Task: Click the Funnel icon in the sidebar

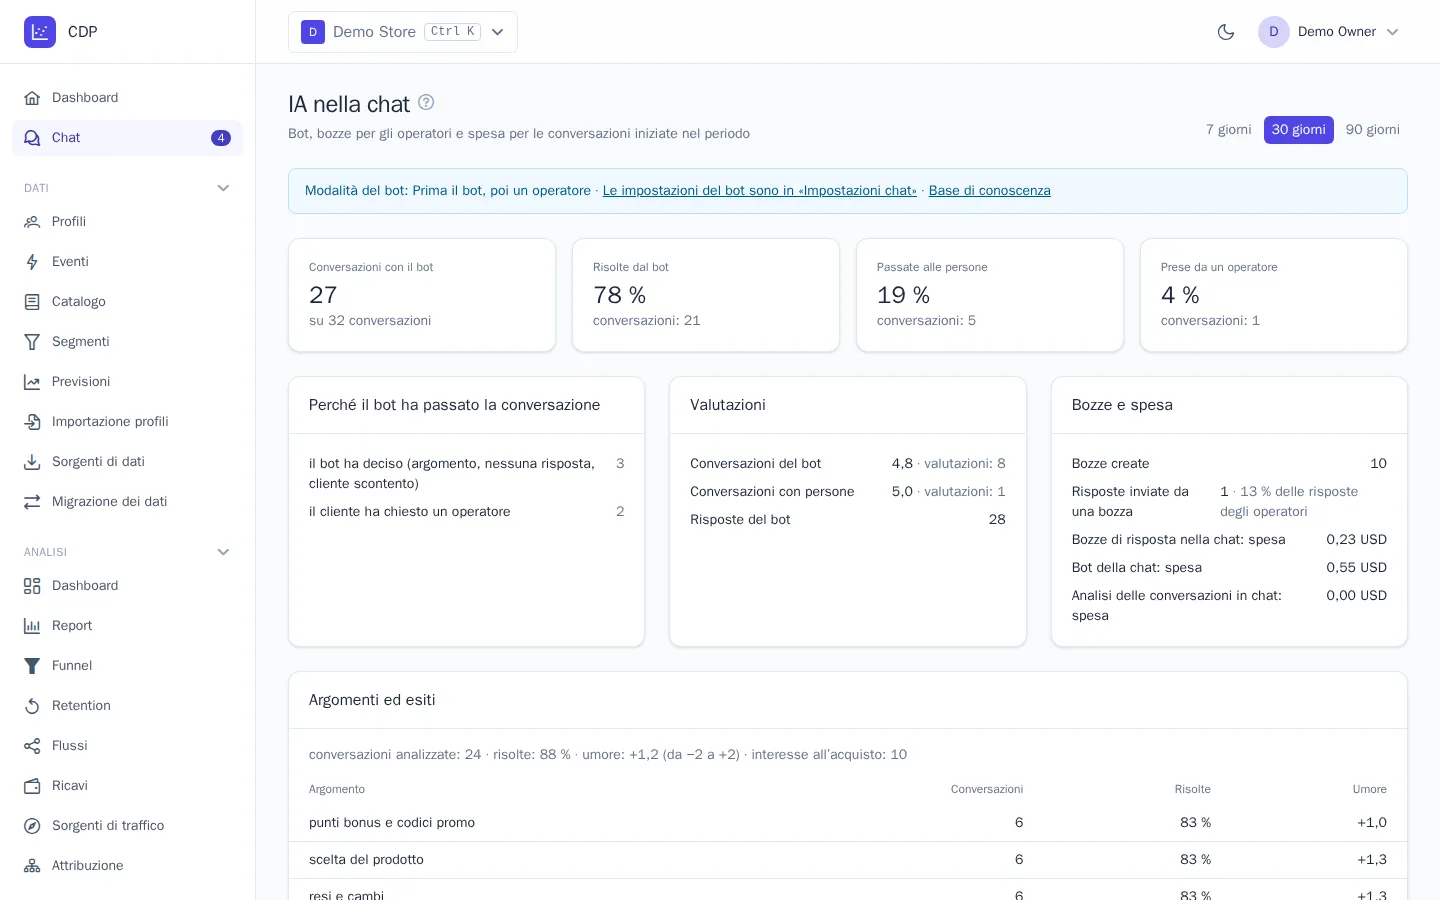Action: (x=32, y=666)
